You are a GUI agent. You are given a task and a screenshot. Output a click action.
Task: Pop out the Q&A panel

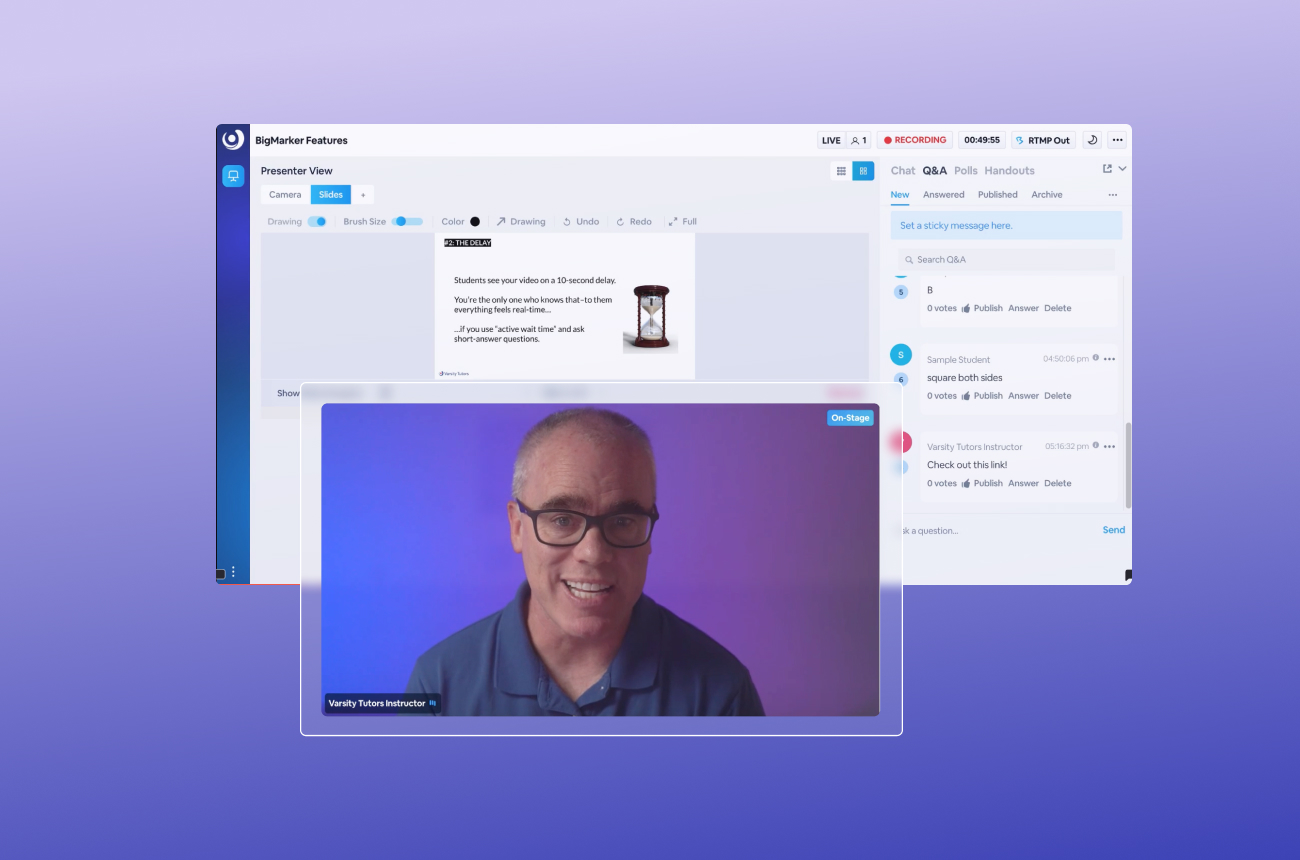1106,169
